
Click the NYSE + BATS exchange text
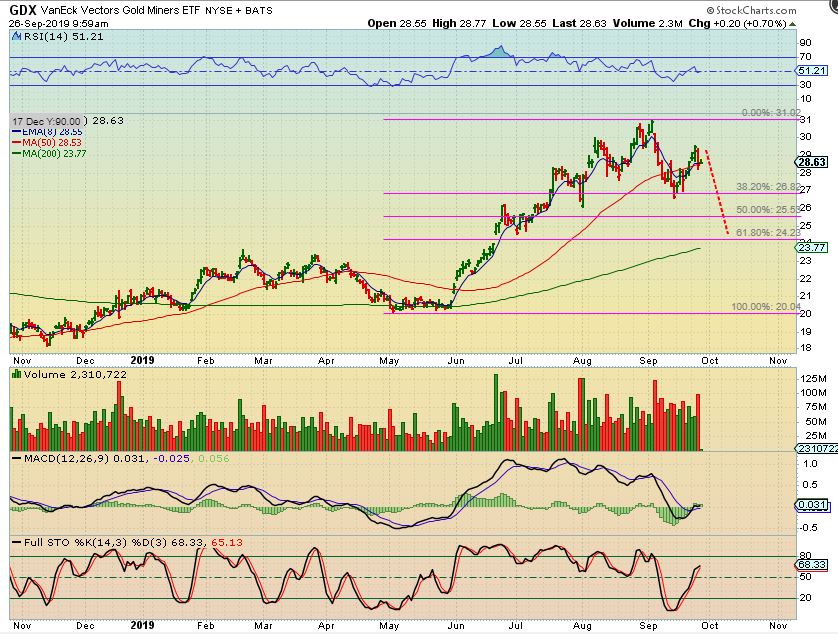pos(238,10)
